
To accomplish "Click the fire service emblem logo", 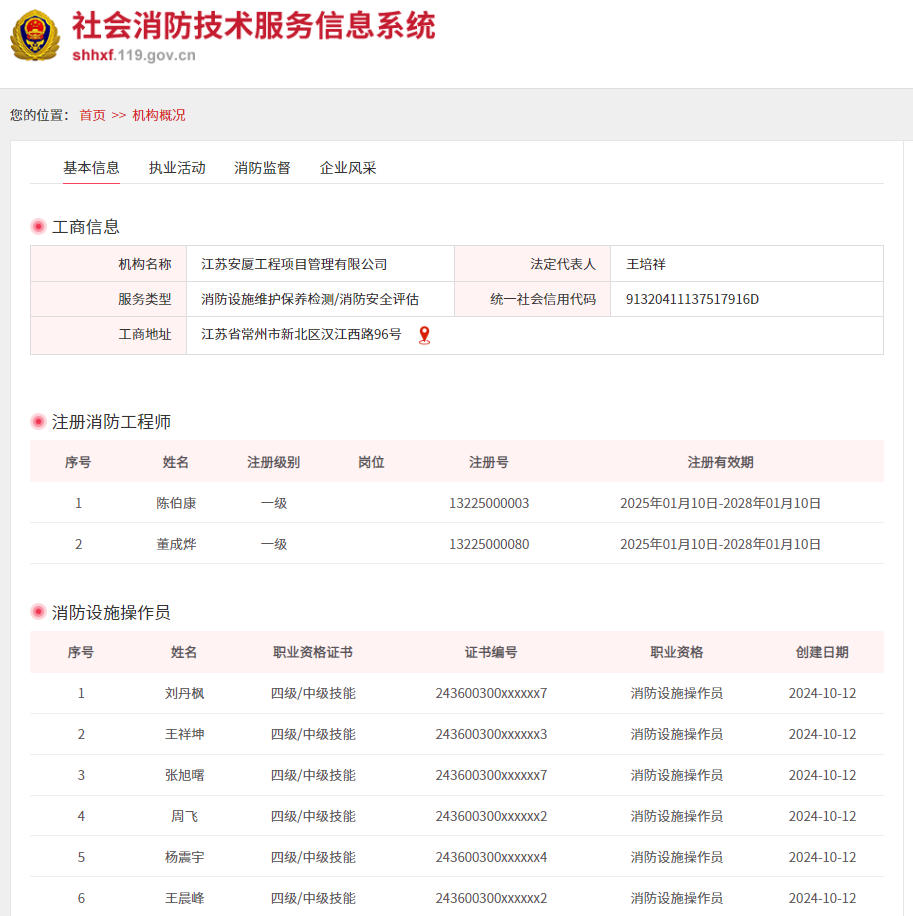I will 35,36.
